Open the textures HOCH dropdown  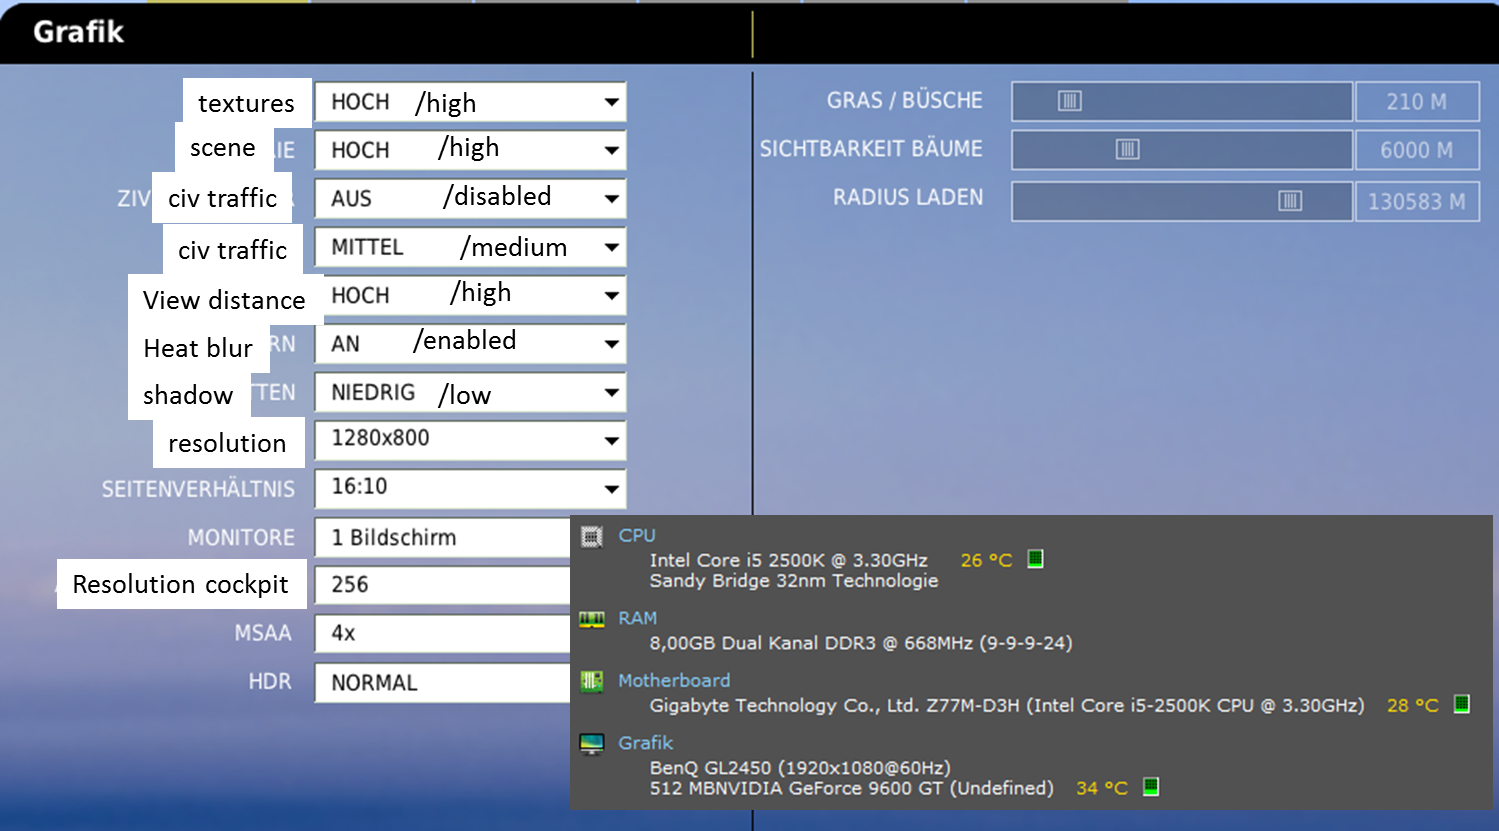tap(470, 102)
